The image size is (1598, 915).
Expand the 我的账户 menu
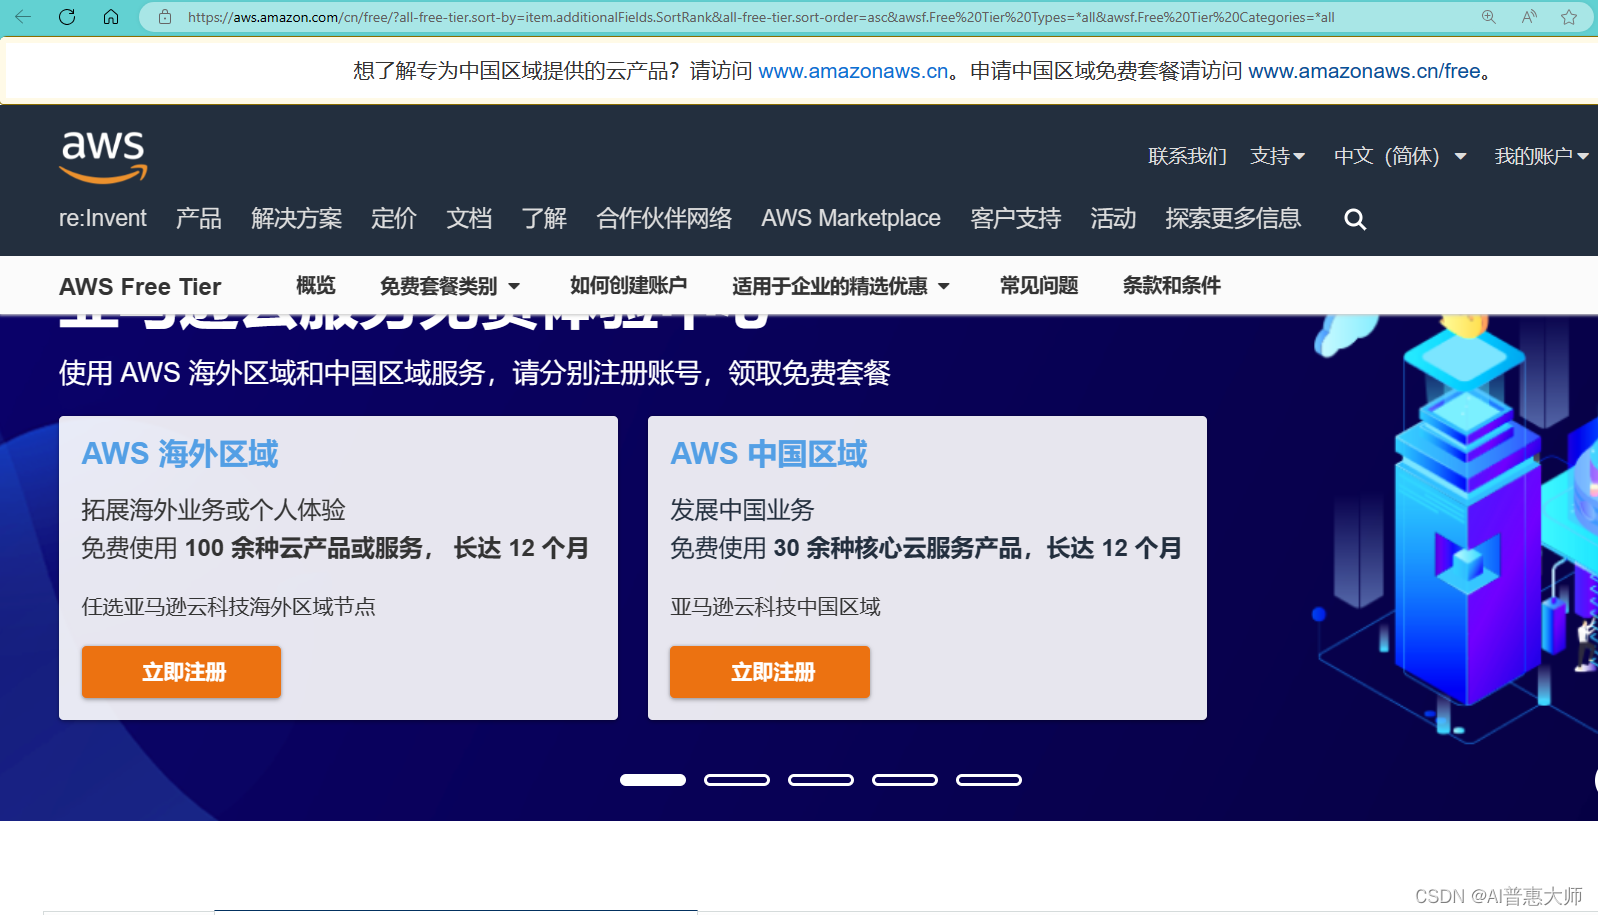(x=1541, y=156)
